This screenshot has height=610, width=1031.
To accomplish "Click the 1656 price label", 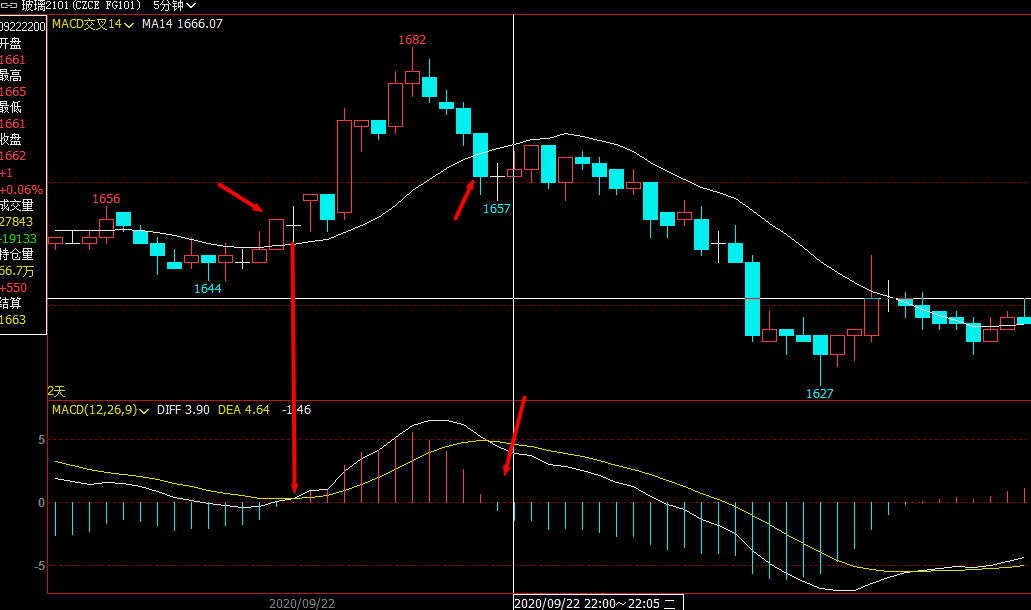I will (107, 199).
